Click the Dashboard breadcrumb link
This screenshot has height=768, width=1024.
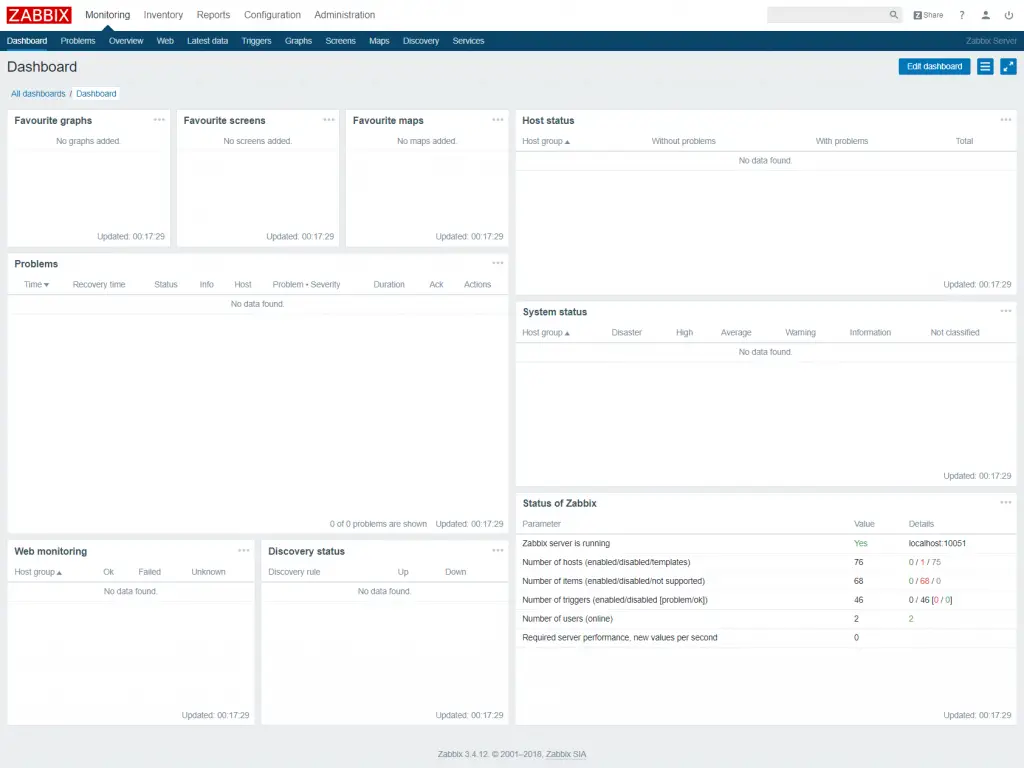tap(96, 94)
